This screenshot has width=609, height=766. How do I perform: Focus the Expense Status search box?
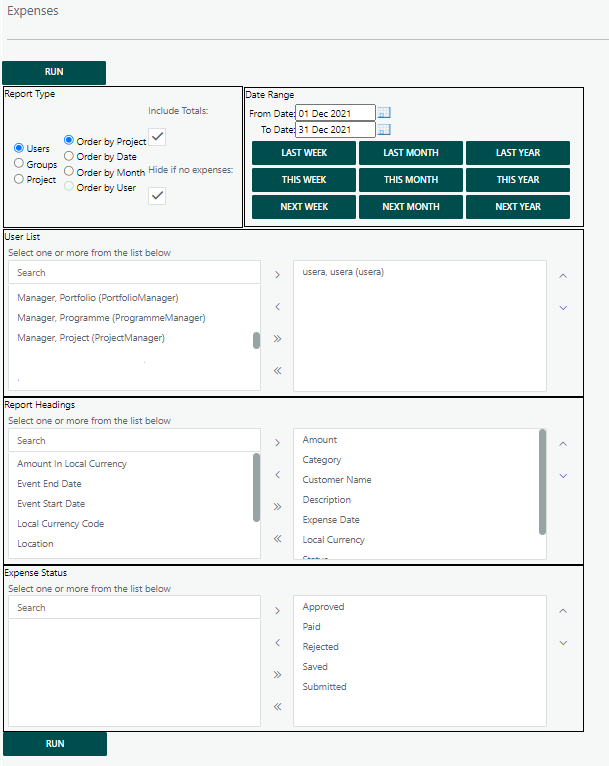(134, 608)
